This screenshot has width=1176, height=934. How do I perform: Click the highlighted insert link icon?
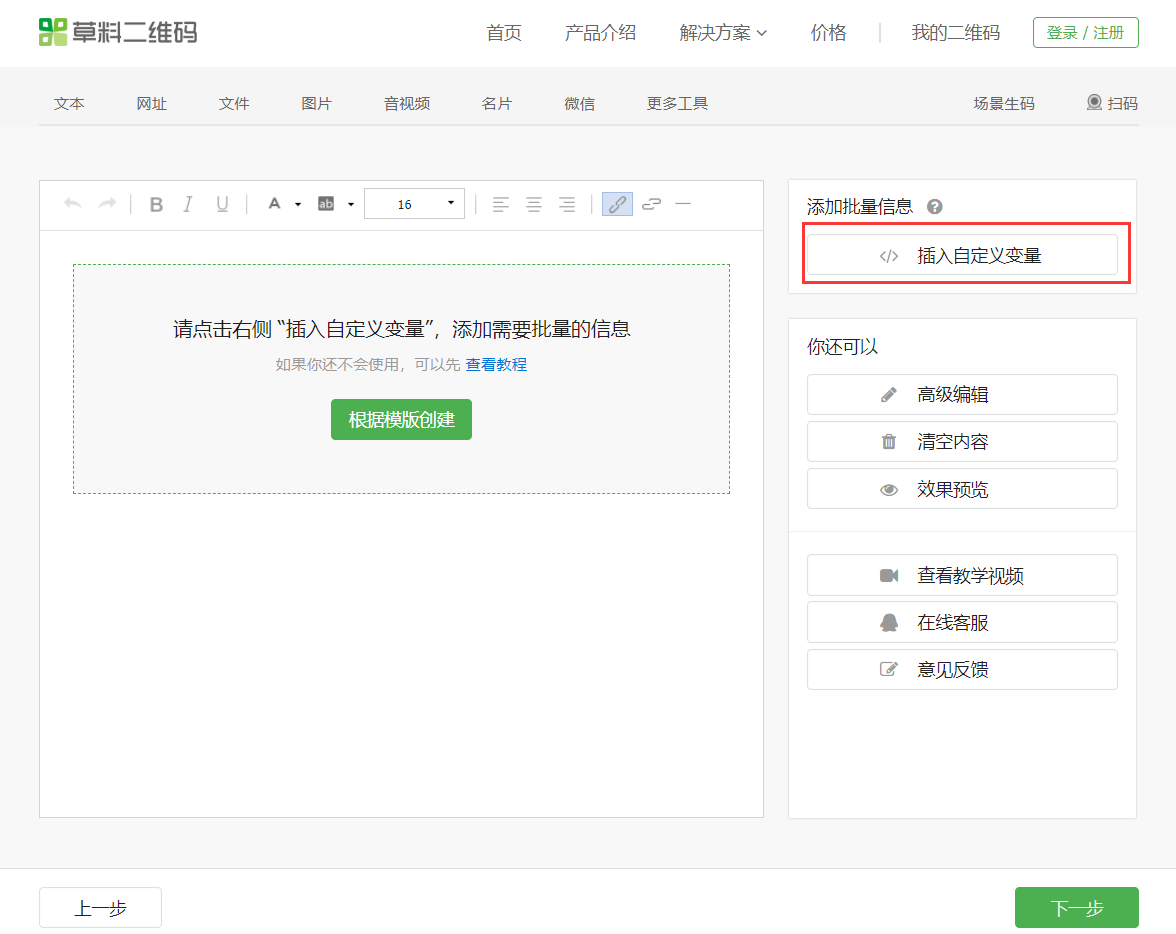tap(617, 205)
